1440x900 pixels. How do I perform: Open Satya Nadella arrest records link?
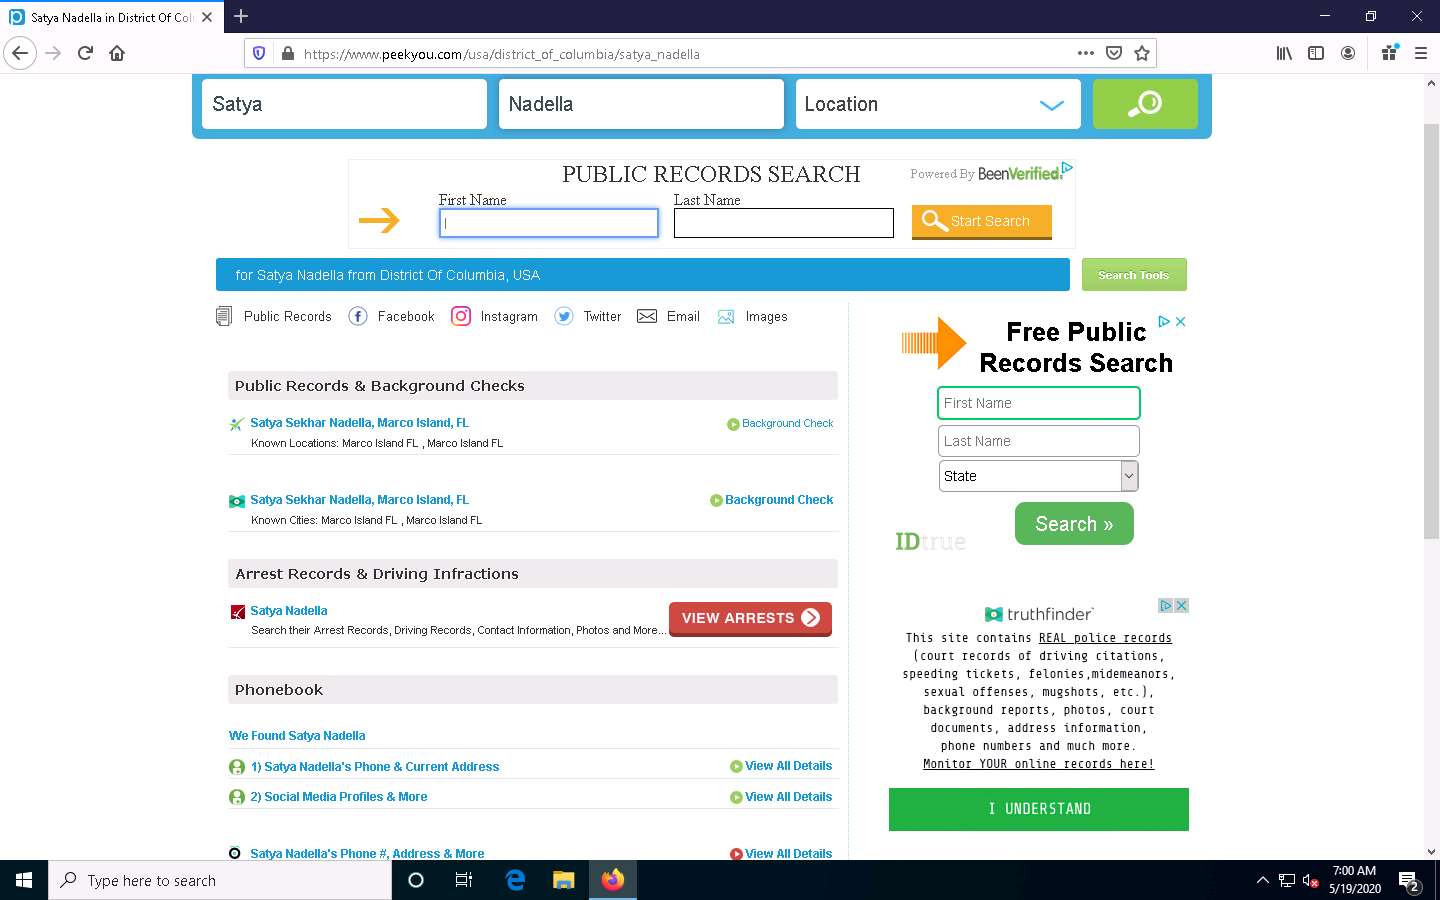(x=289, y=611)
